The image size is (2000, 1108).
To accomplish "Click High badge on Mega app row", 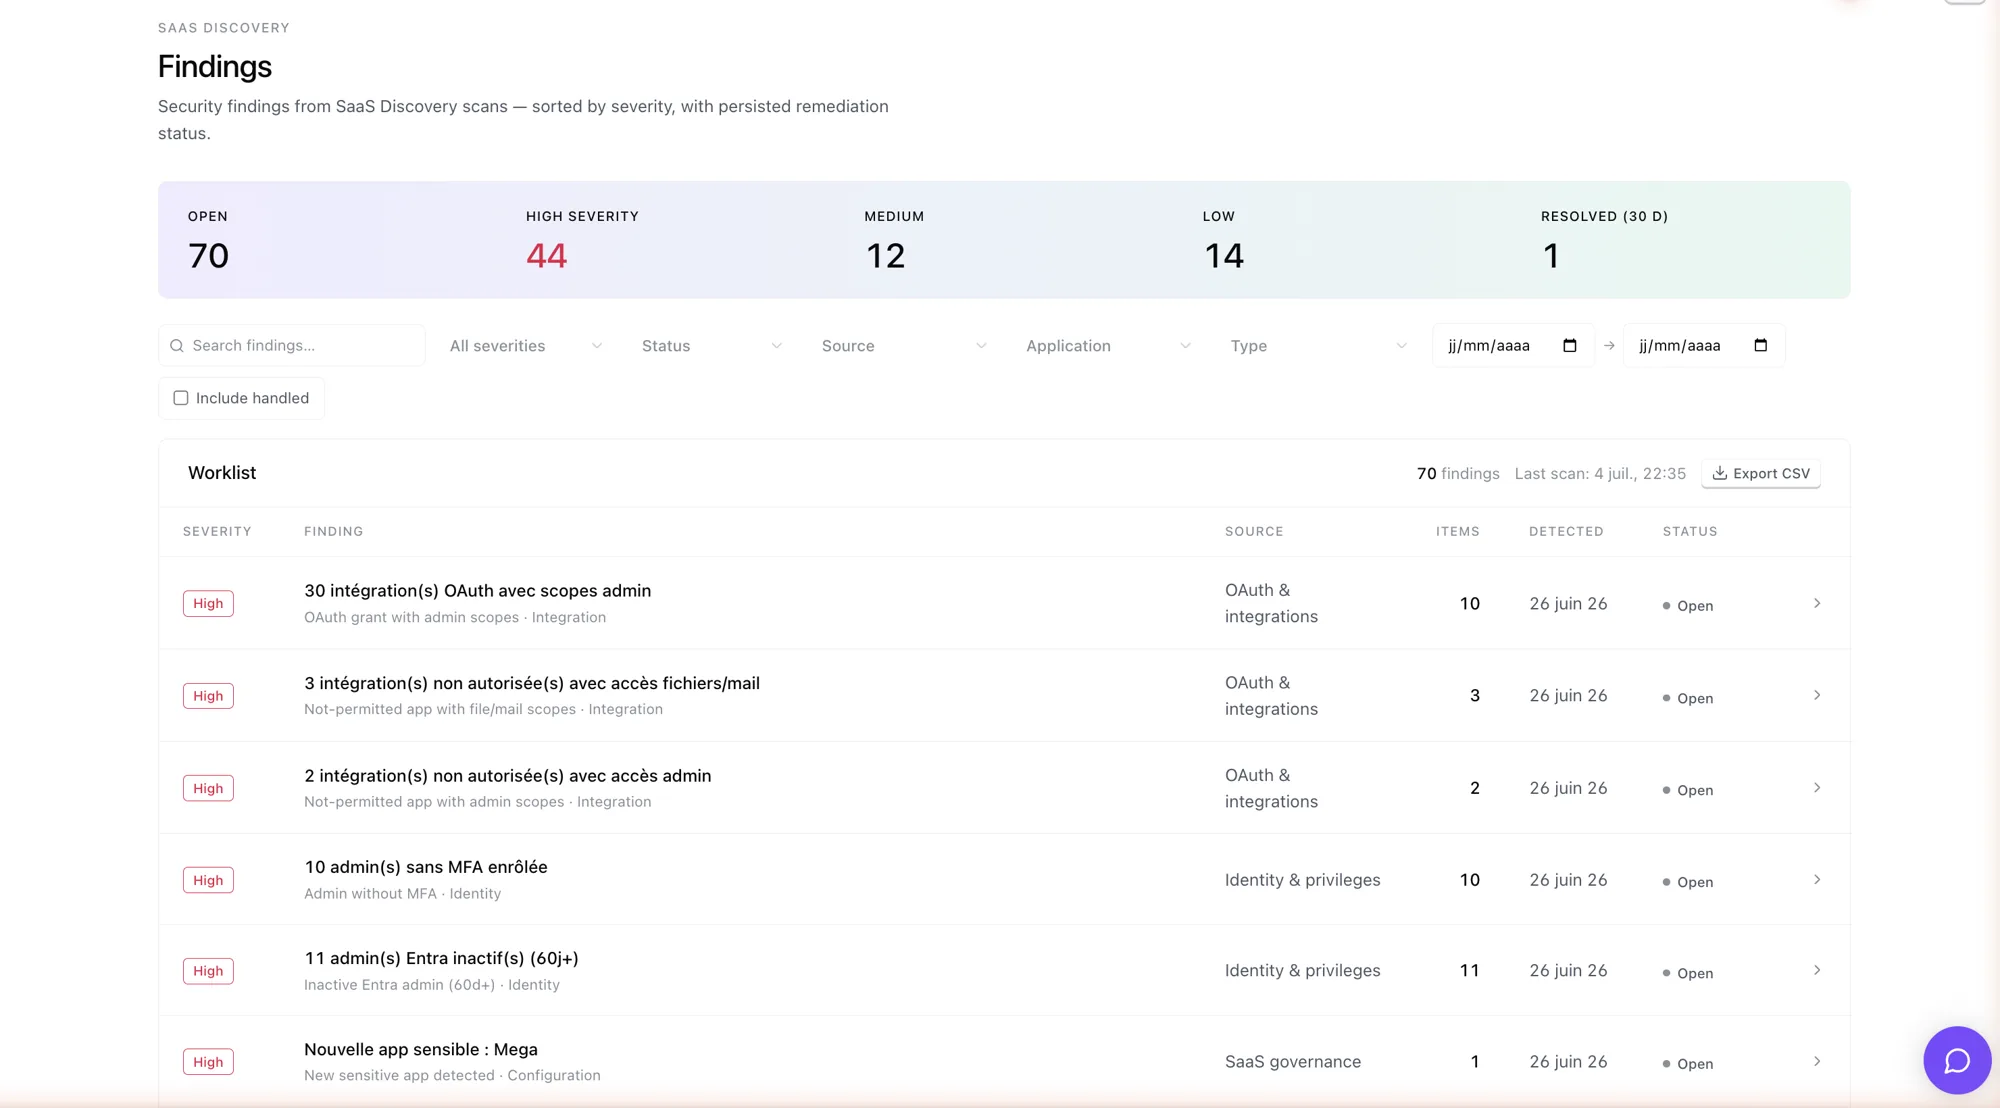I will 208,1062.
